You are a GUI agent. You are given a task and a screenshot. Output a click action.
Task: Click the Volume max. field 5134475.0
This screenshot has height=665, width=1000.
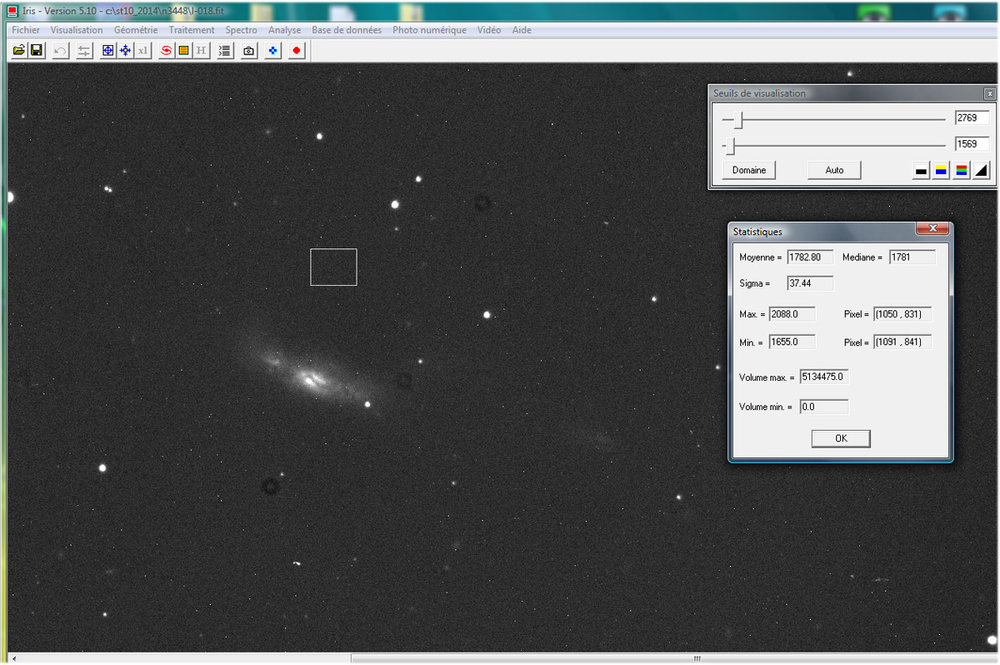824,377
